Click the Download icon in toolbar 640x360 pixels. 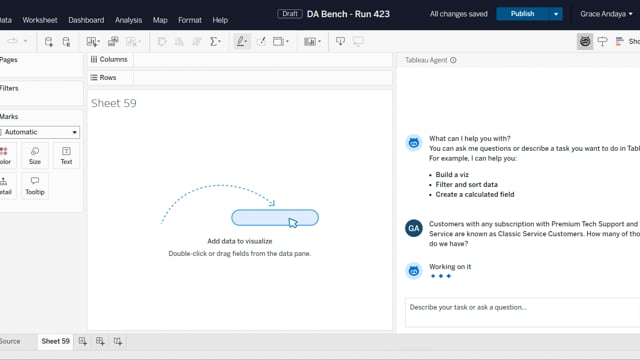(340, 41)
